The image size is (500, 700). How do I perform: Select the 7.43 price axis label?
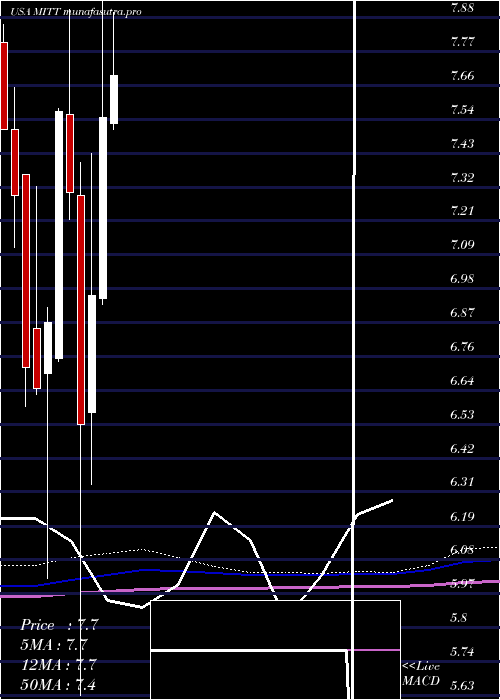pos(462,144)
